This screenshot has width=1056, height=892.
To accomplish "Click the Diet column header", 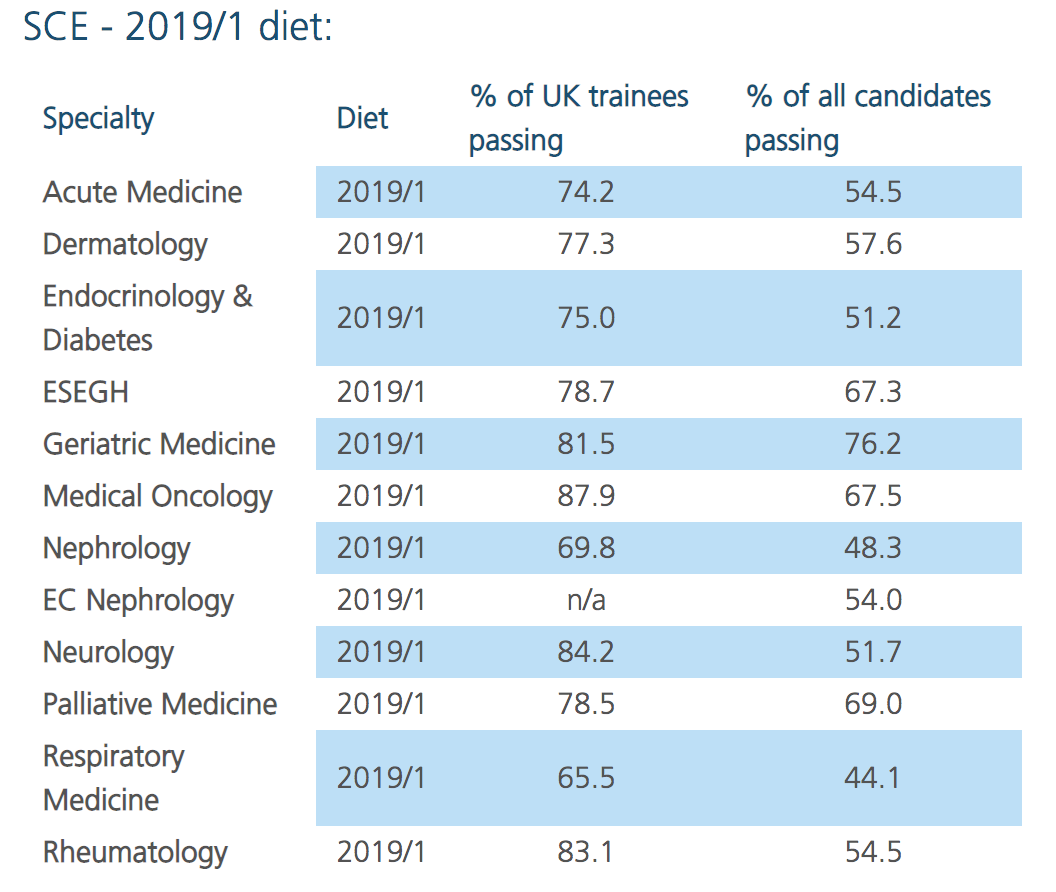I will point(362,118).
